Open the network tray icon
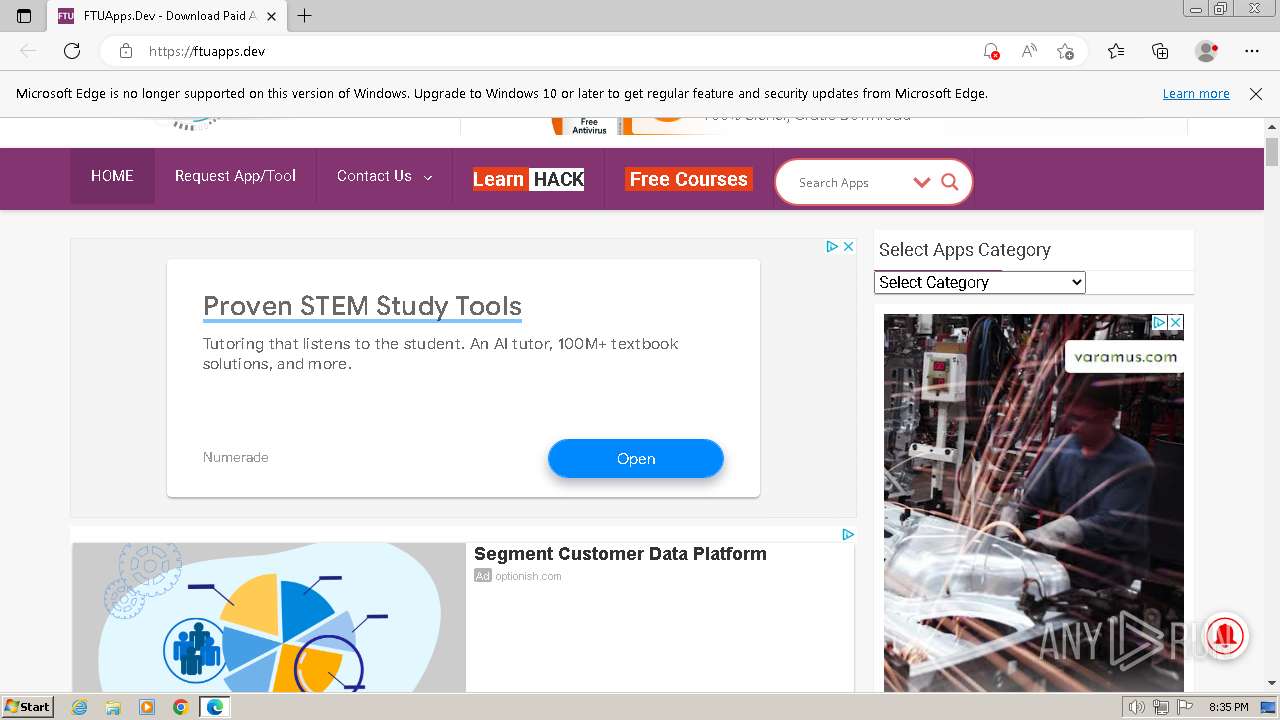1280x720 pixels. pyautogui.click(x=1161, y=707)
